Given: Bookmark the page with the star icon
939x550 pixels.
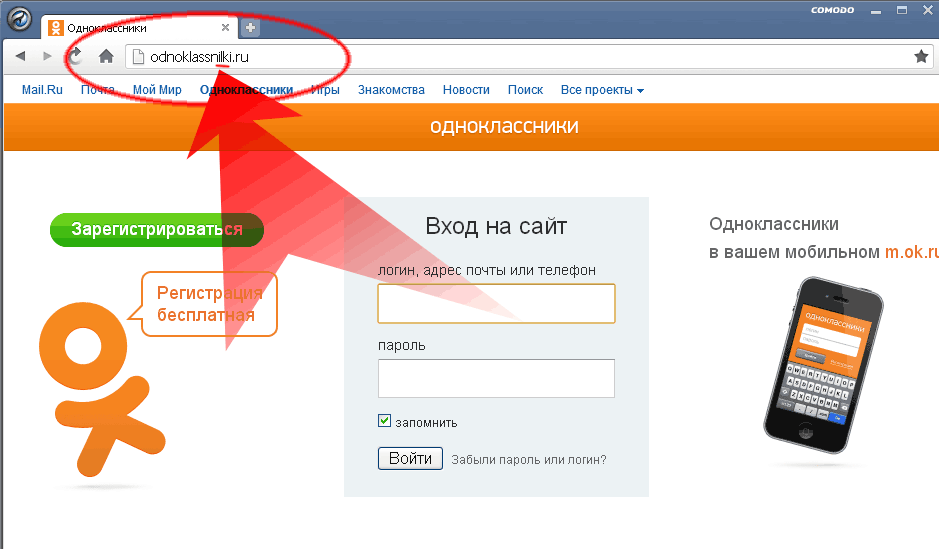Looking at the screenshot, I should [921, 56].
